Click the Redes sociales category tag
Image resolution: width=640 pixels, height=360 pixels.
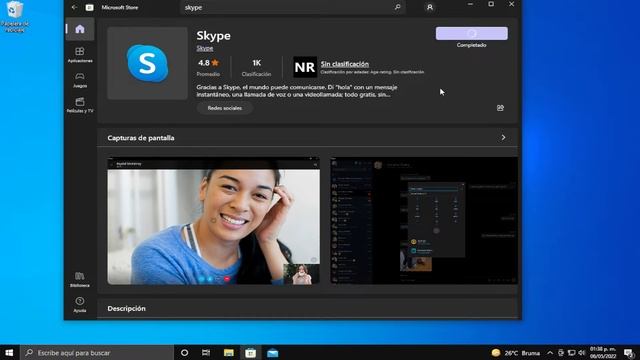pos(224,108)
